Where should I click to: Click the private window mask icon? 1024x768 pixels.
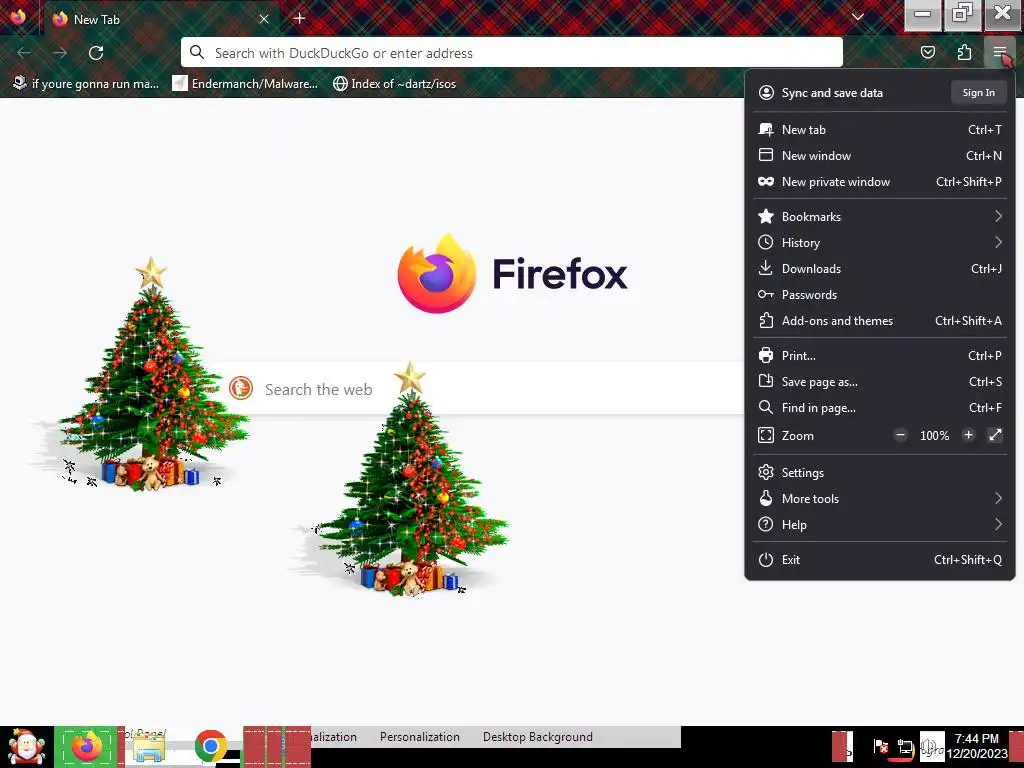tap(766, 182)
